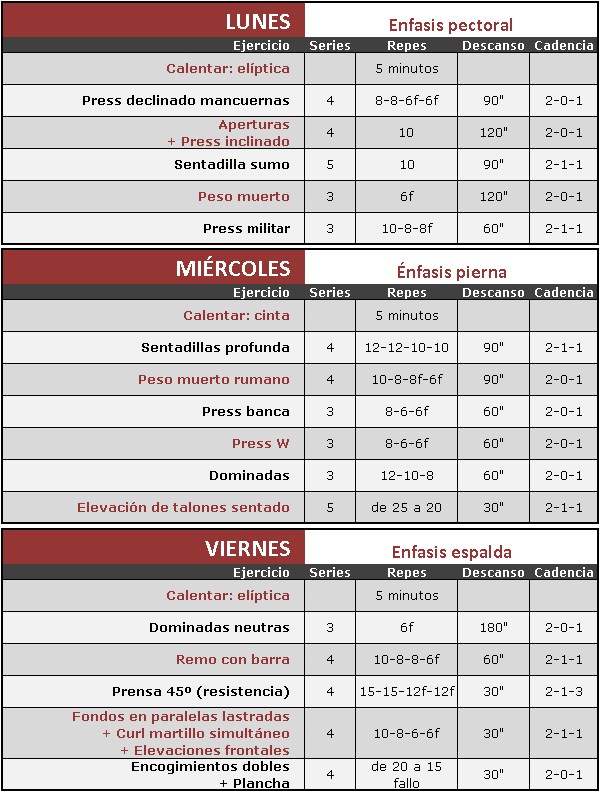Click the LUNES day header

coord(258,22)
